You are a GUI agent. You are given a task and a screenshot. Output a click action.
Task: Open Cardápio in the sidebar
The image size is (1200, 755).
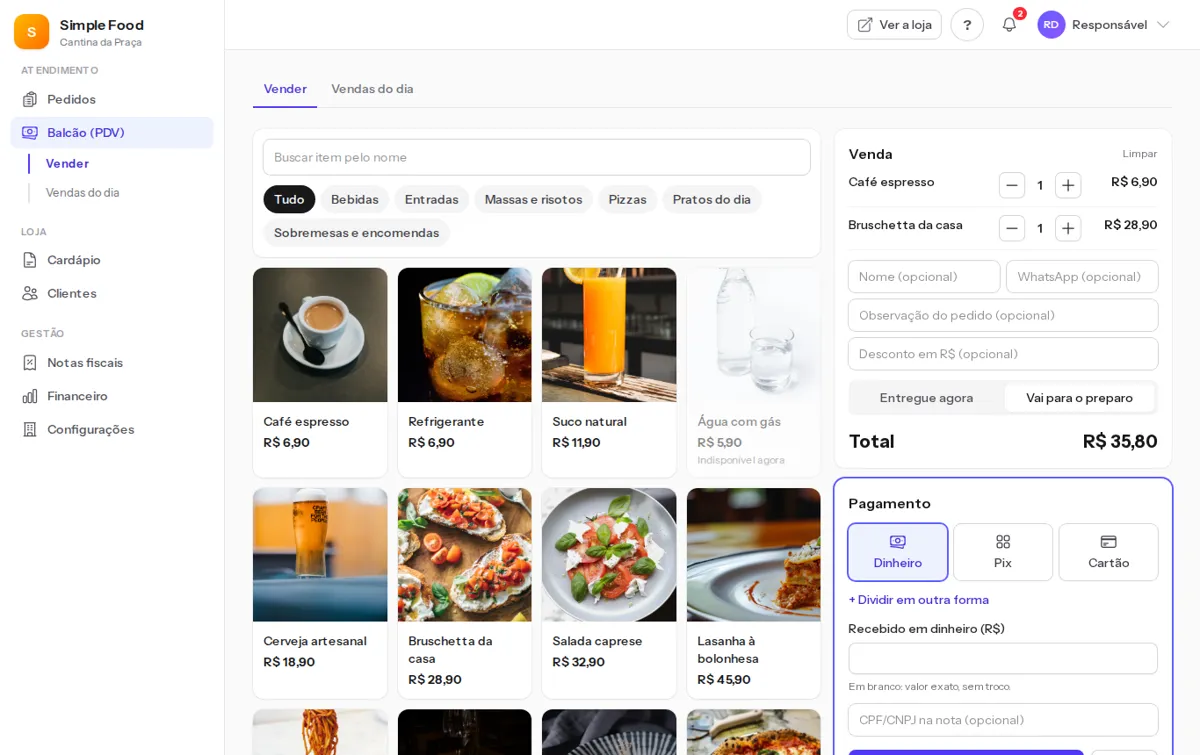112,260
